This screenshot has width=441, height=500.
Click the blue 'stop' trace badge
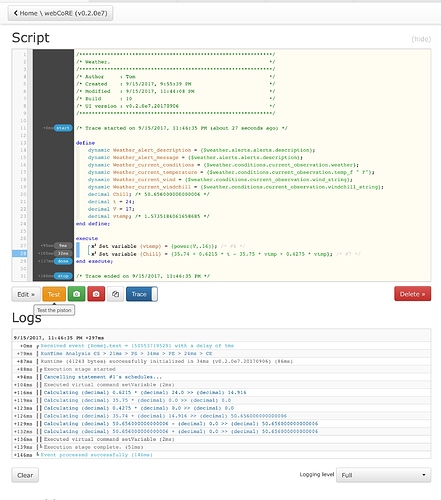pyautogui.click(x=63, y=276)
